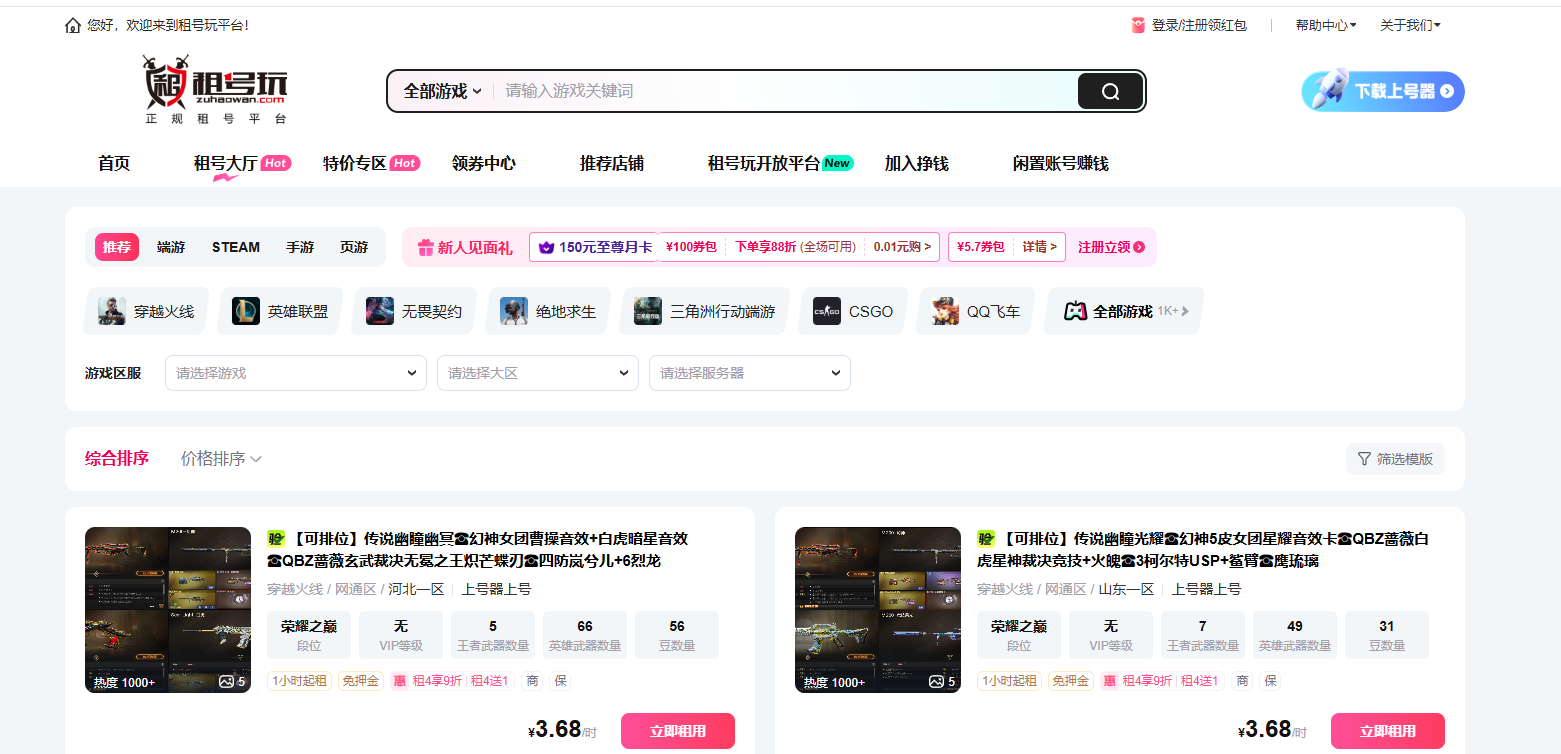Open the 筛选模版 filter panel
This screenshot has height=754, width=1561.
(1395, 459)
